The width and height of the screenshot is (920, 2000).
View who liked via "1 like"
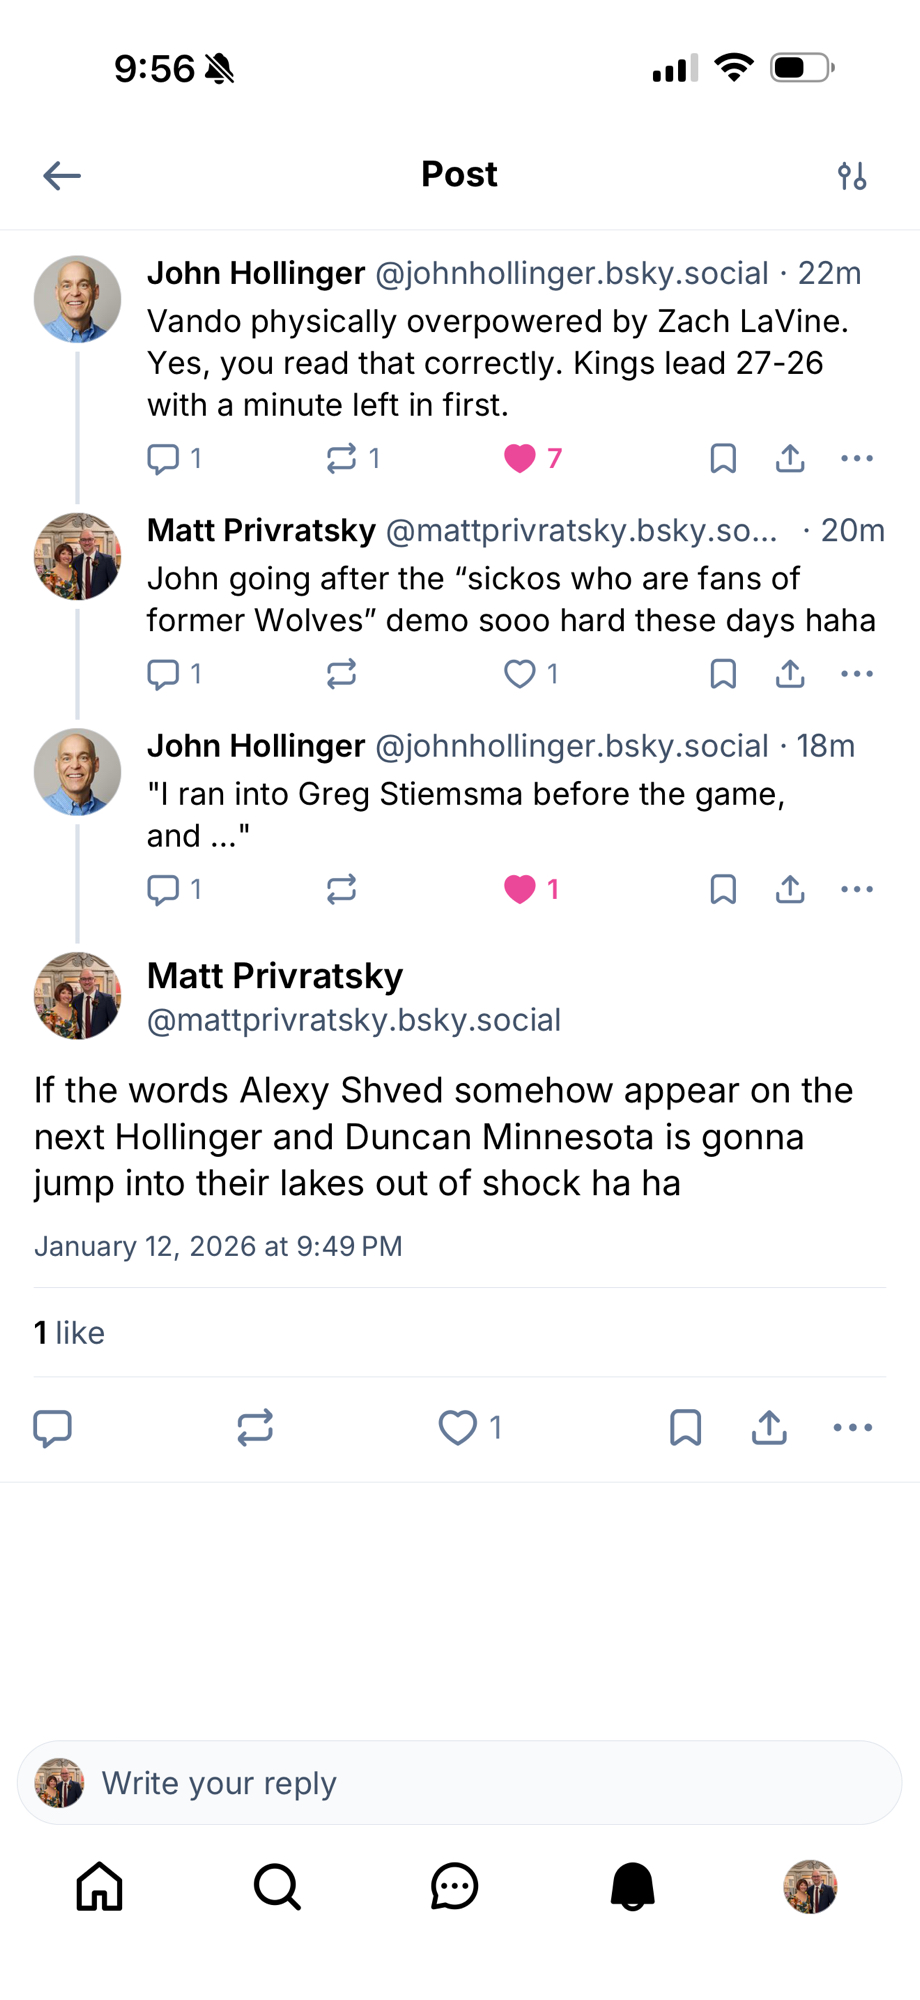69,1333
